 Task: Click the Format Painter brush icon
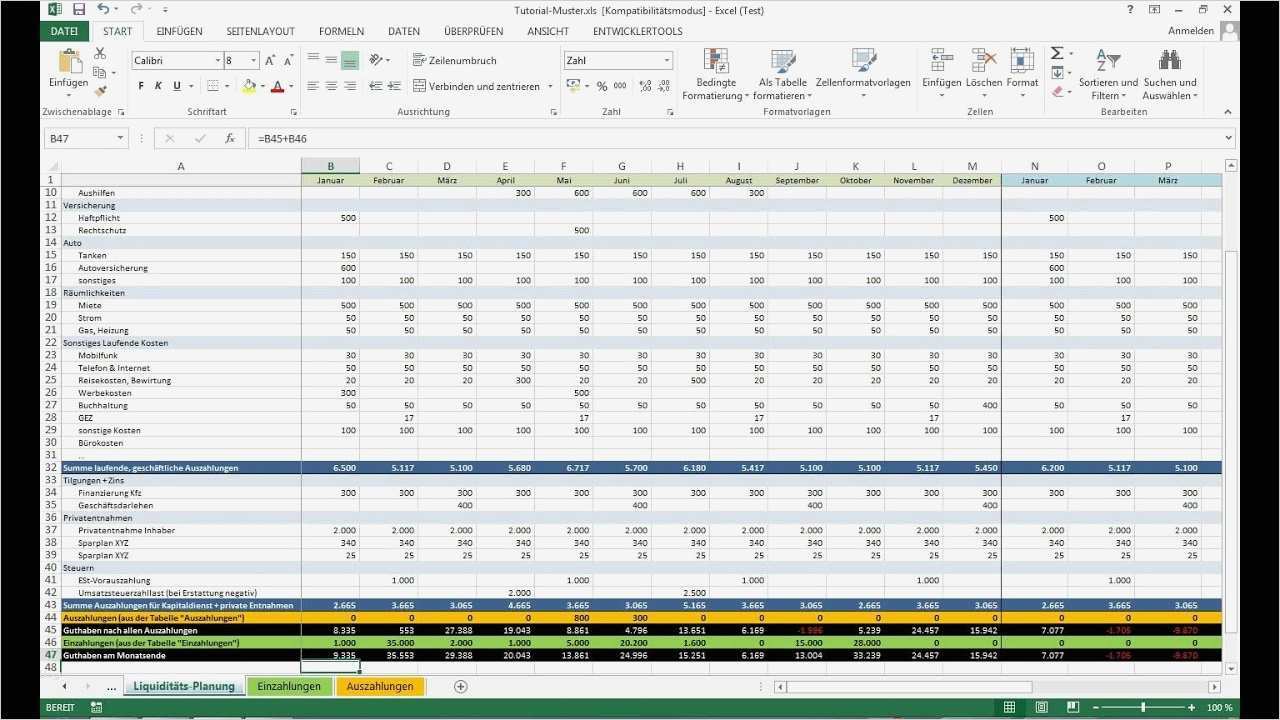coord(100,91)
